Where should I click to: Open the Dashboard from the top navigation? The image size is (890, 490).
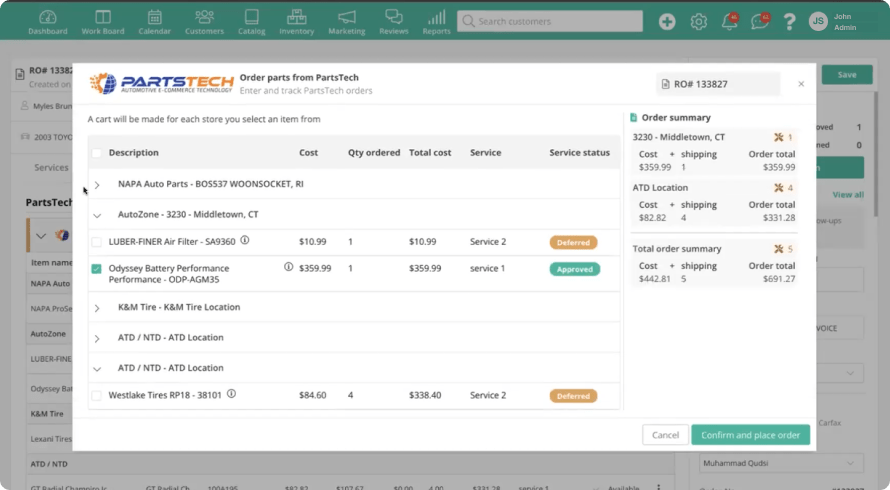(x=48, y=22)
